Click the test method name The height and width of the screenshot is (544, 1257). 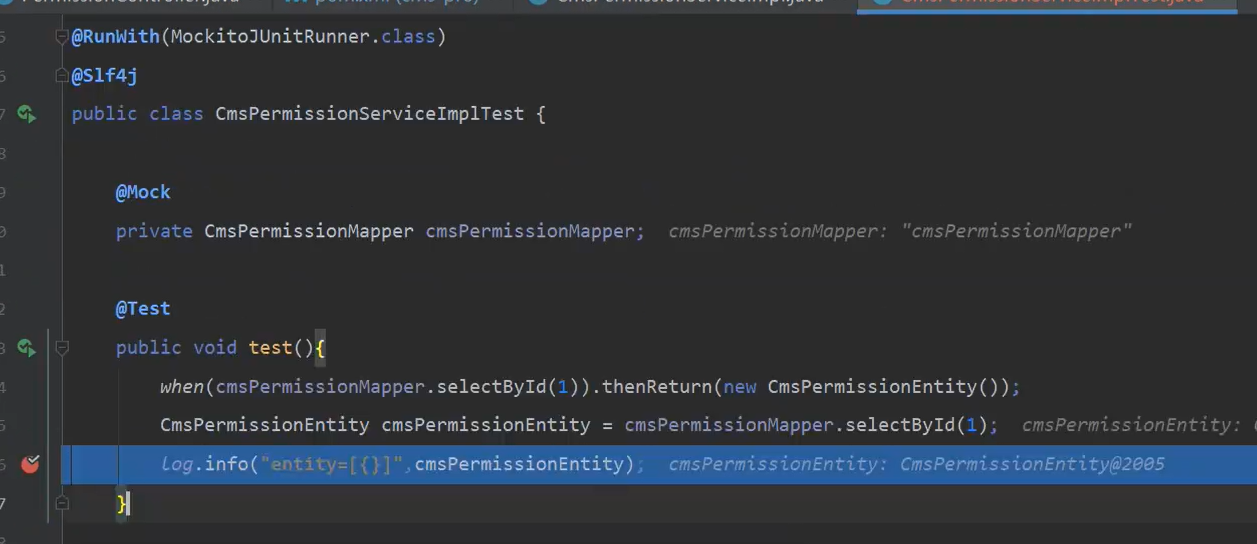pos(269,348)
